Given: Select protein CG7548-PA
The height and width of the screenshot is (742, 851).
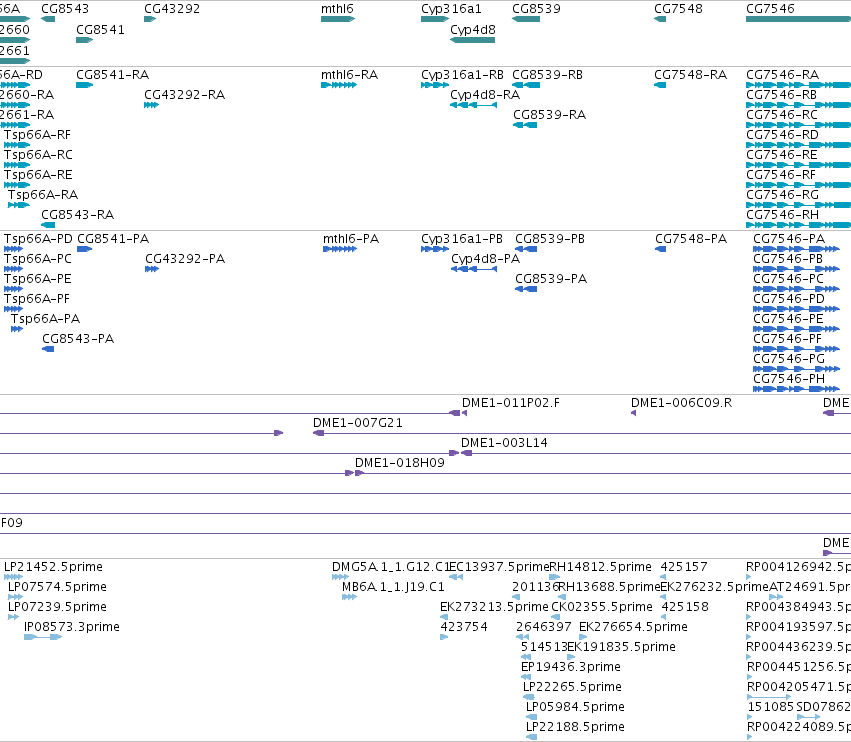Looking at the screenshot, I should point(691,239).
